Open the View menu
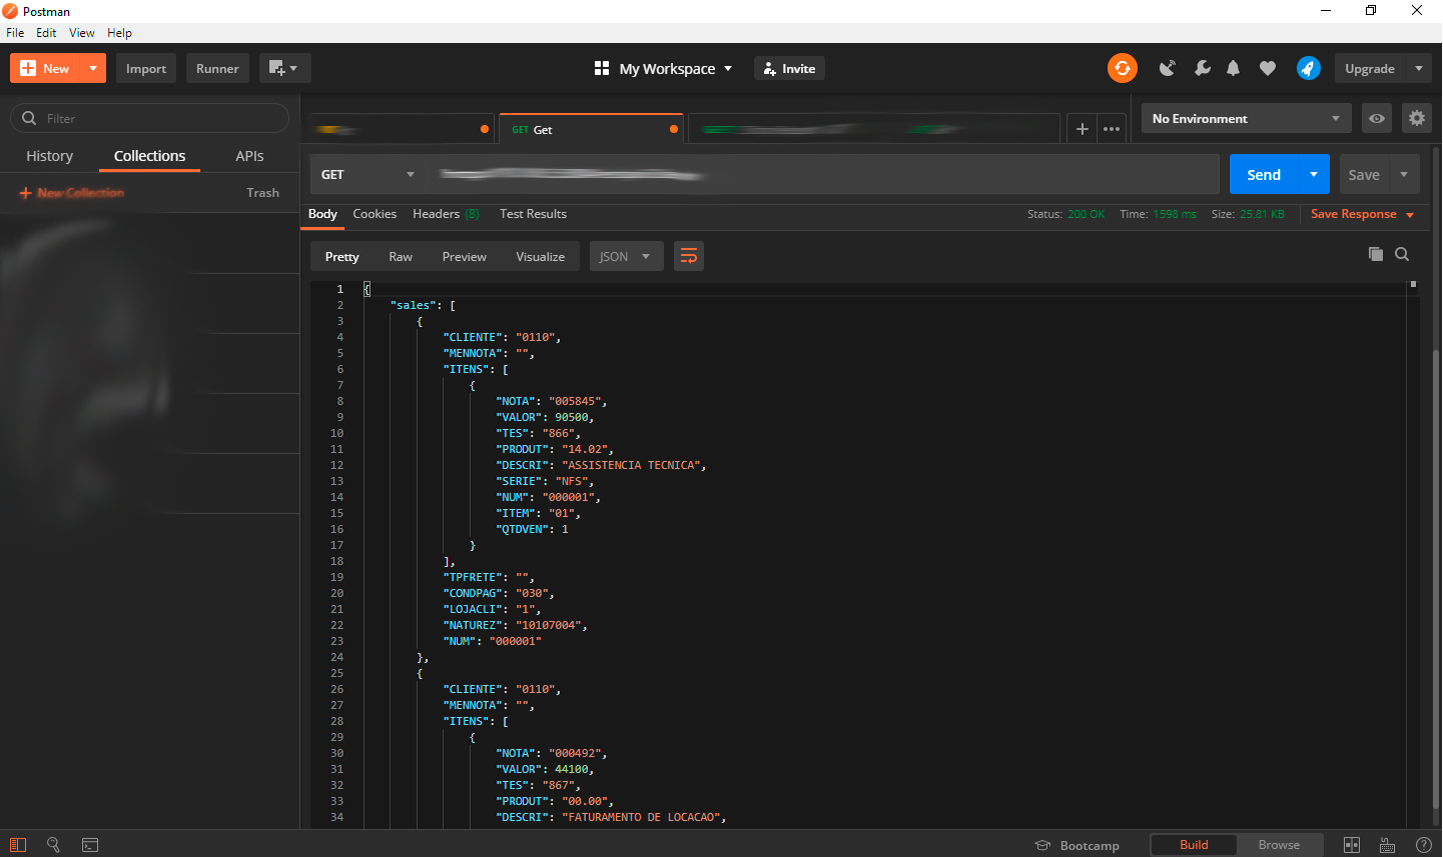Screen dimensions: 1443x857 pos(81,32)
